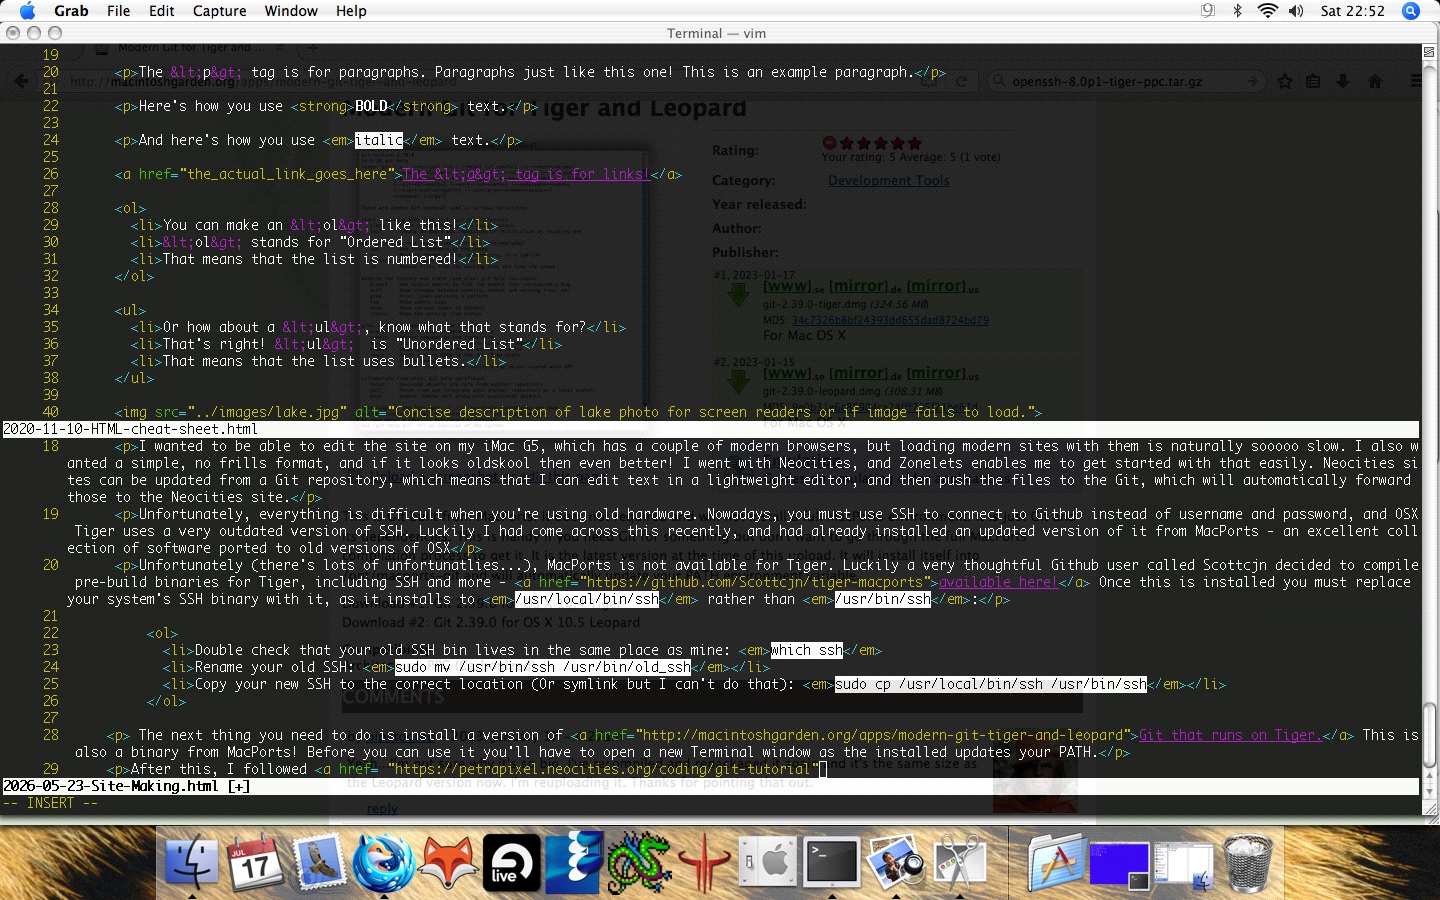Open the Applications folder in Dock
Screen dimensions: 1440x900
(x=1055, y=862)
